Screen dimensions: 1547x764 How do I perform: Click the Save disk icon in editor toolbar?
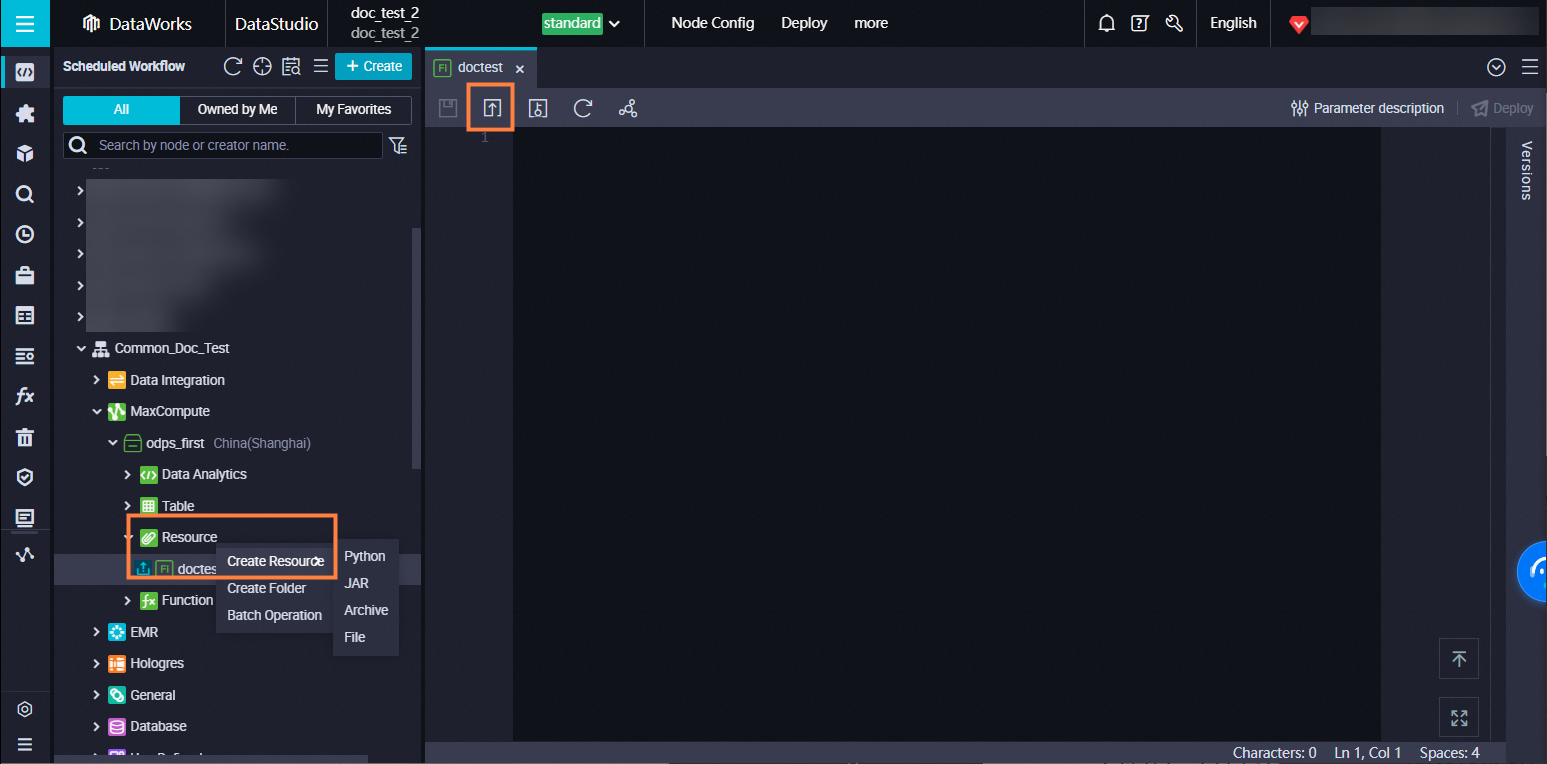[448, 108]
